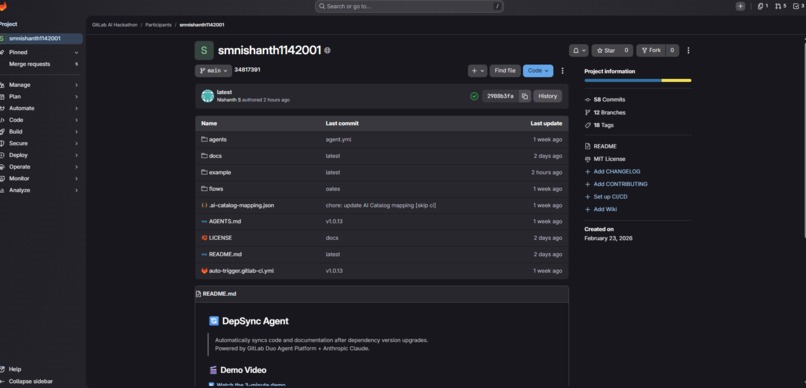This screenshot has width=806, height=388.
Task: Click Add Wiki link
Action: [606, 209]
